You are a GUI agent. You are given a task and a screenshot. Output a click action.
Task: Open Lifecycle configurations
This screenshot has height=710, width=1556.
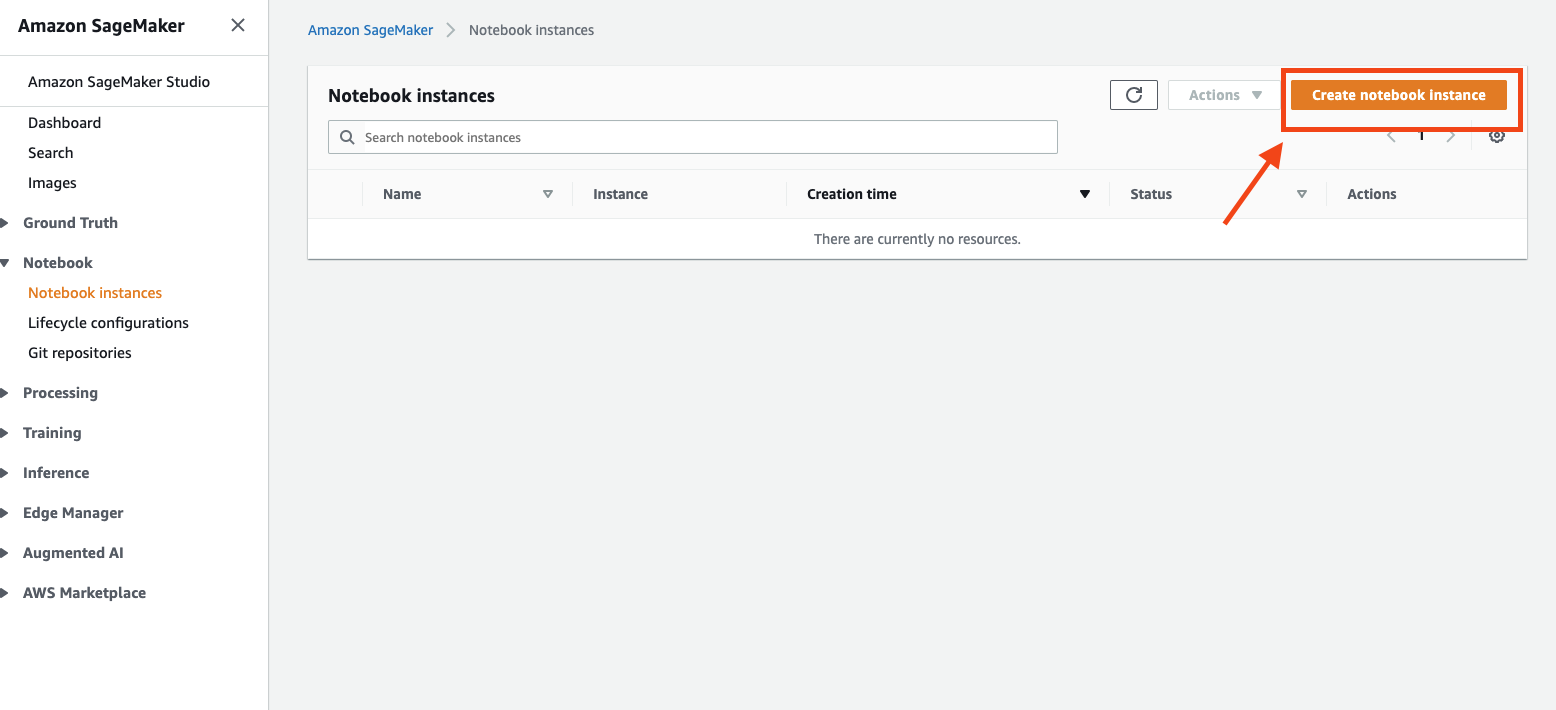(108, 323)
